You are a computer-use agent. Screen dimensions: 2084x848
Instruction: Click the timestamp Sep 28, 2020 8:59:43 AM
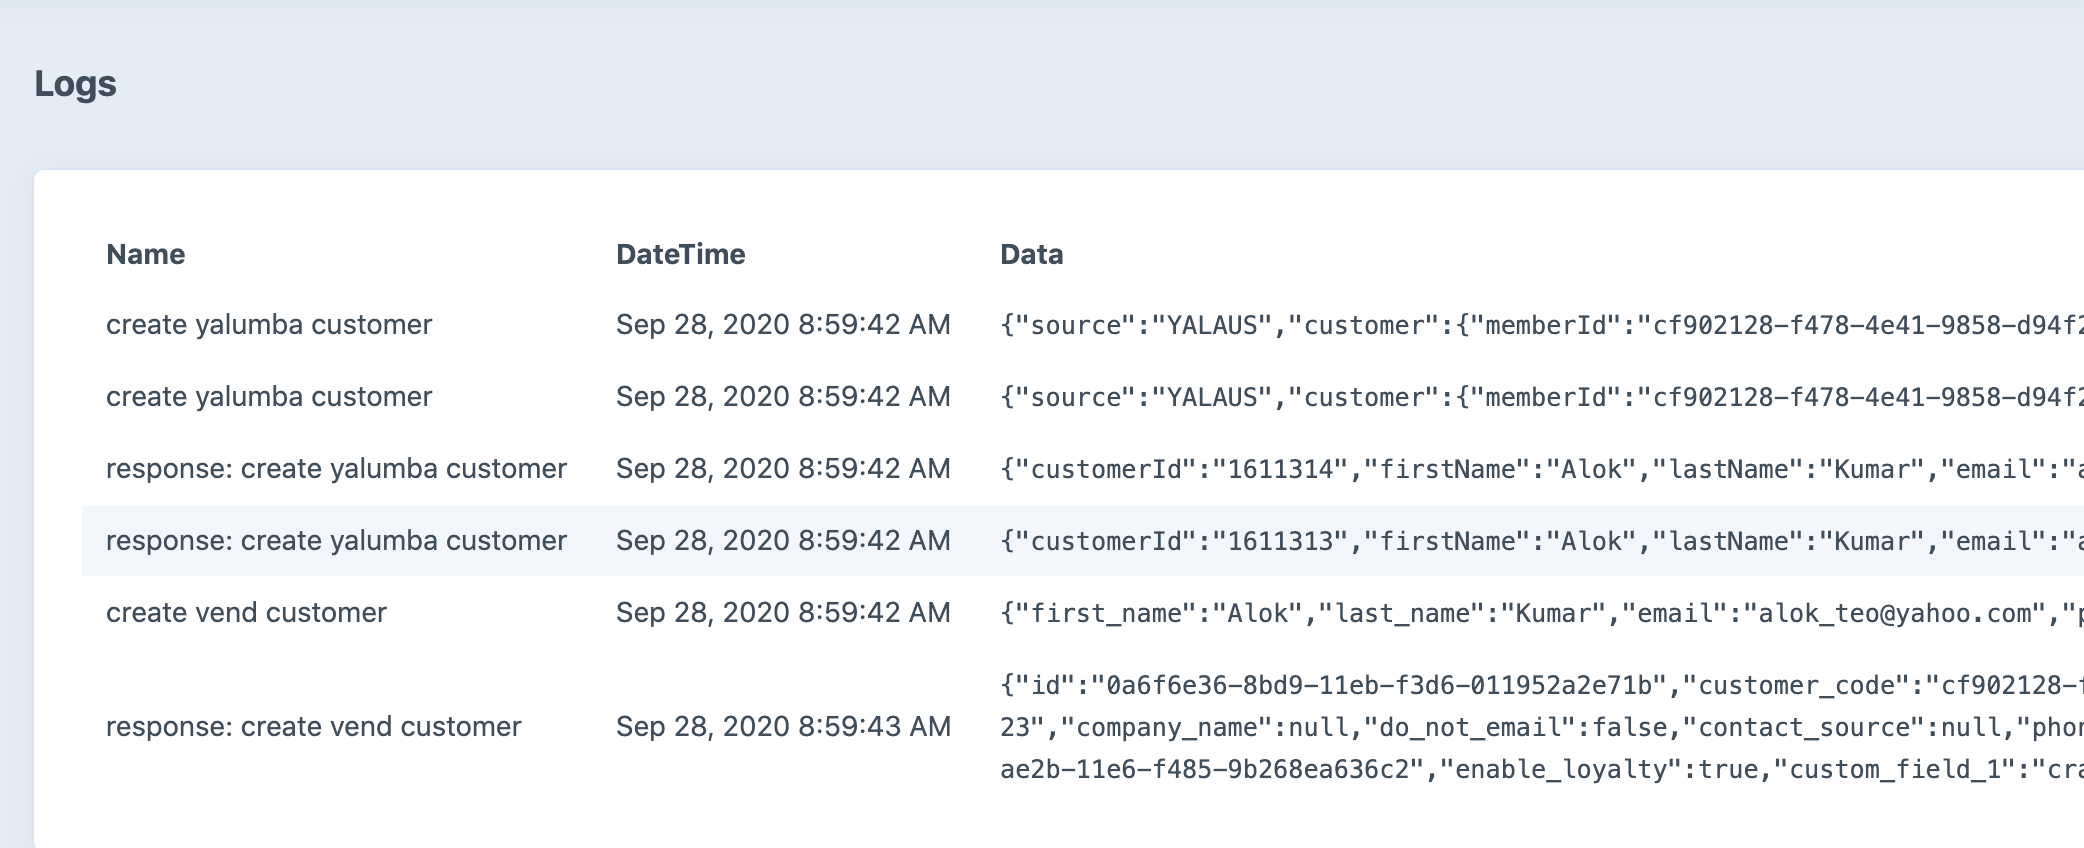(x=783, y=726)
